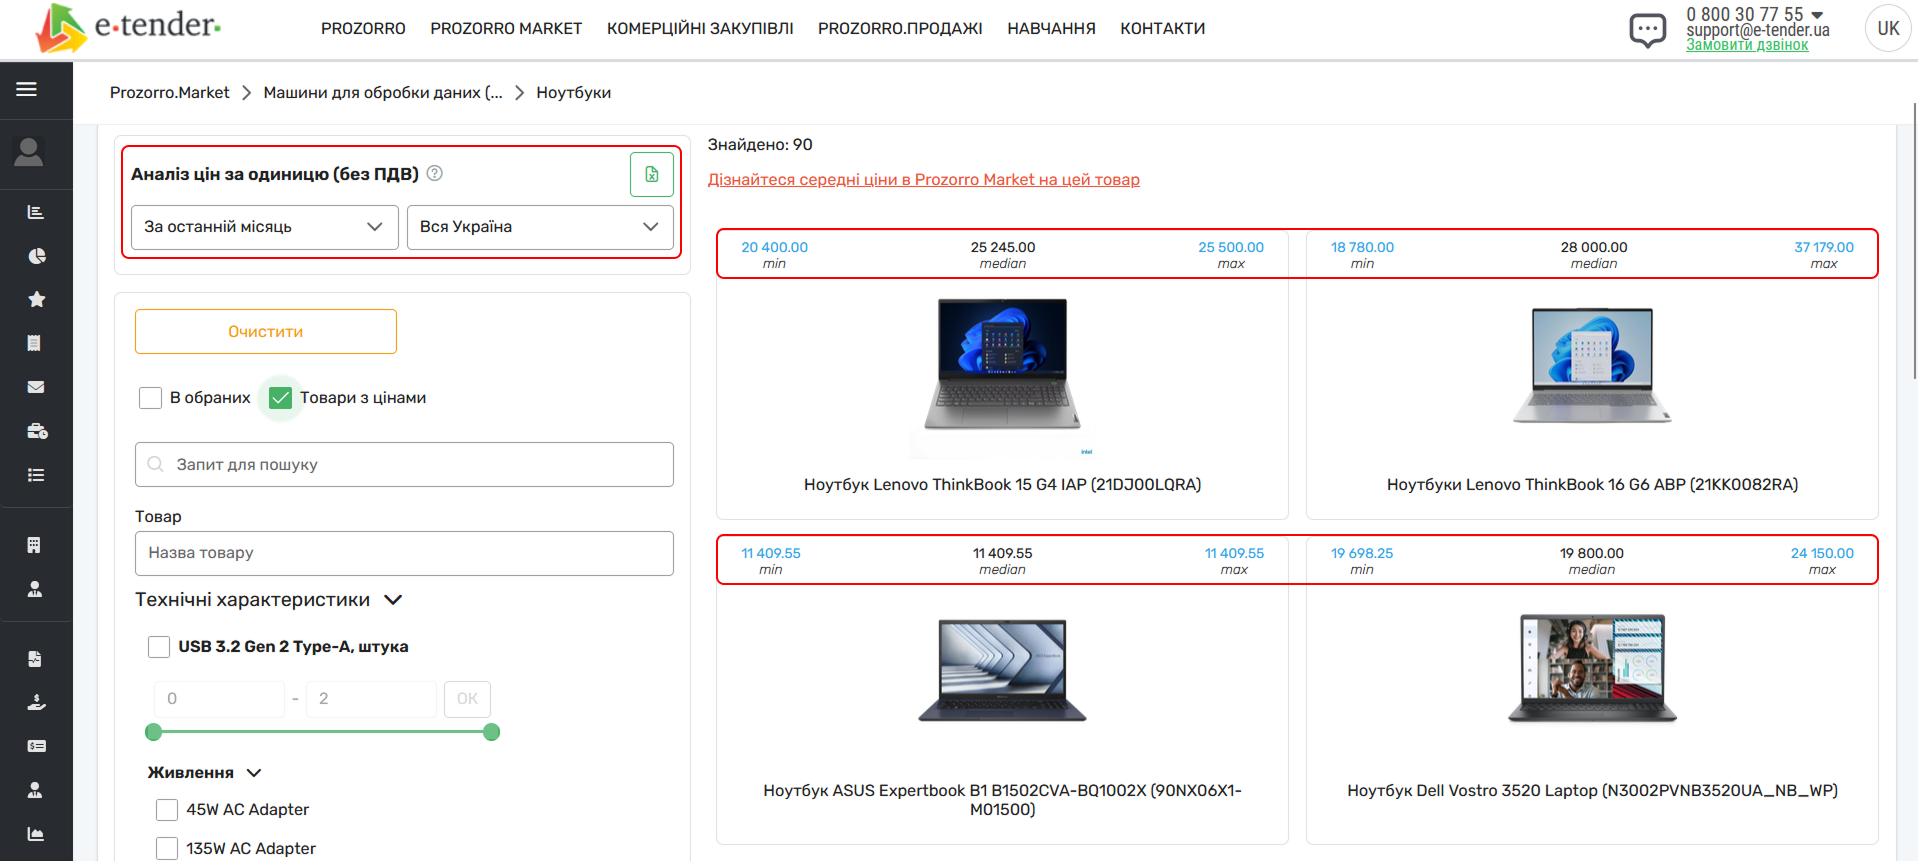The width and height of the screenshot is (1918, 861).
Task: Open the hamburger menu in sidebar
Action: (x=27, y=89)
